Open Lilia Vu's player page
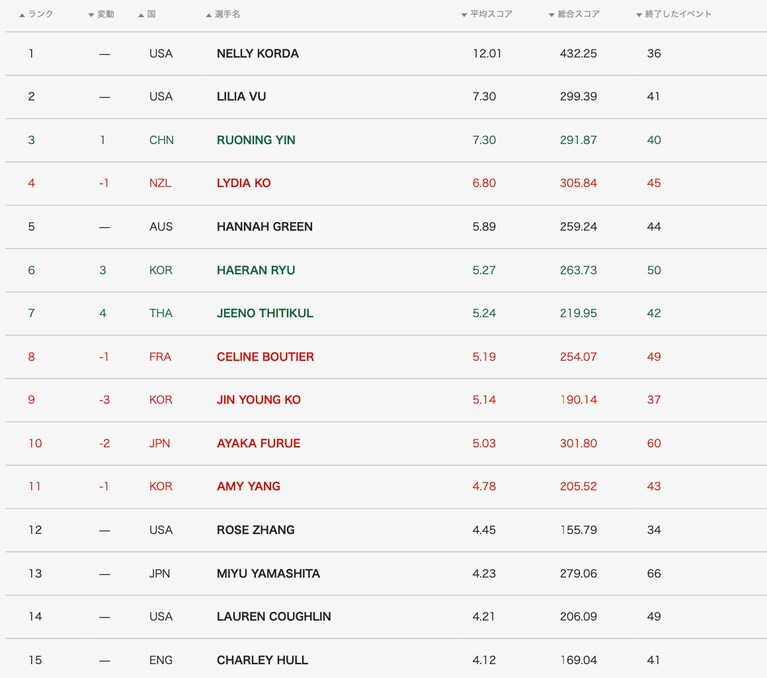The width and height of the screenshot is (767, 678). [x=241, y=97]
